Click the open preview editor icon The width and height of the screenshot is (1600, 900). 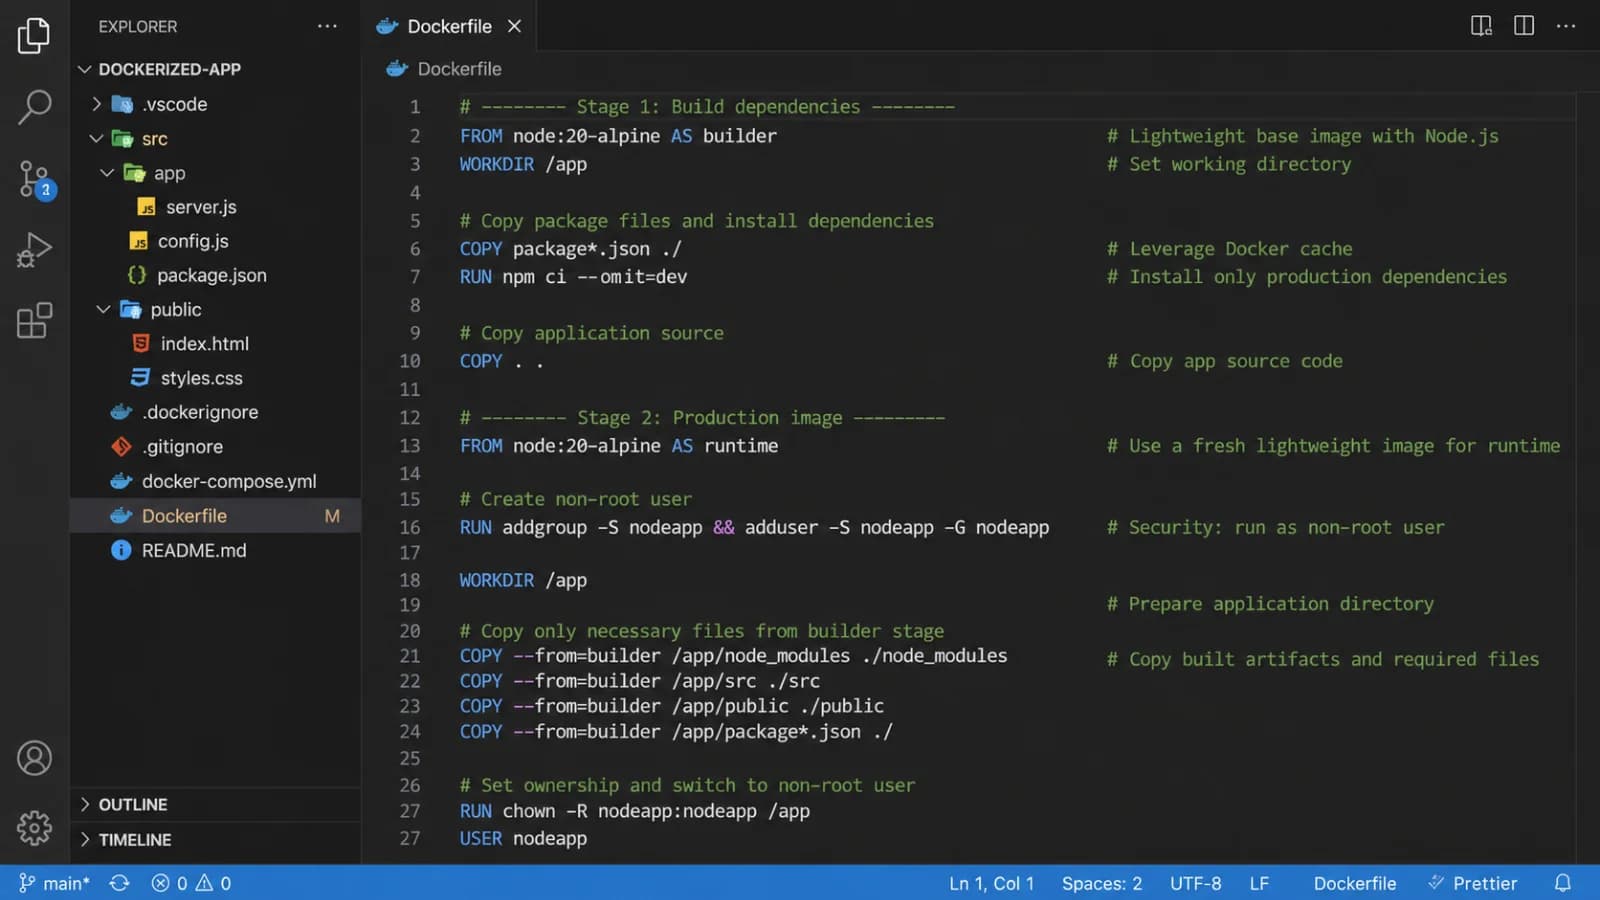coord(1481,26)
